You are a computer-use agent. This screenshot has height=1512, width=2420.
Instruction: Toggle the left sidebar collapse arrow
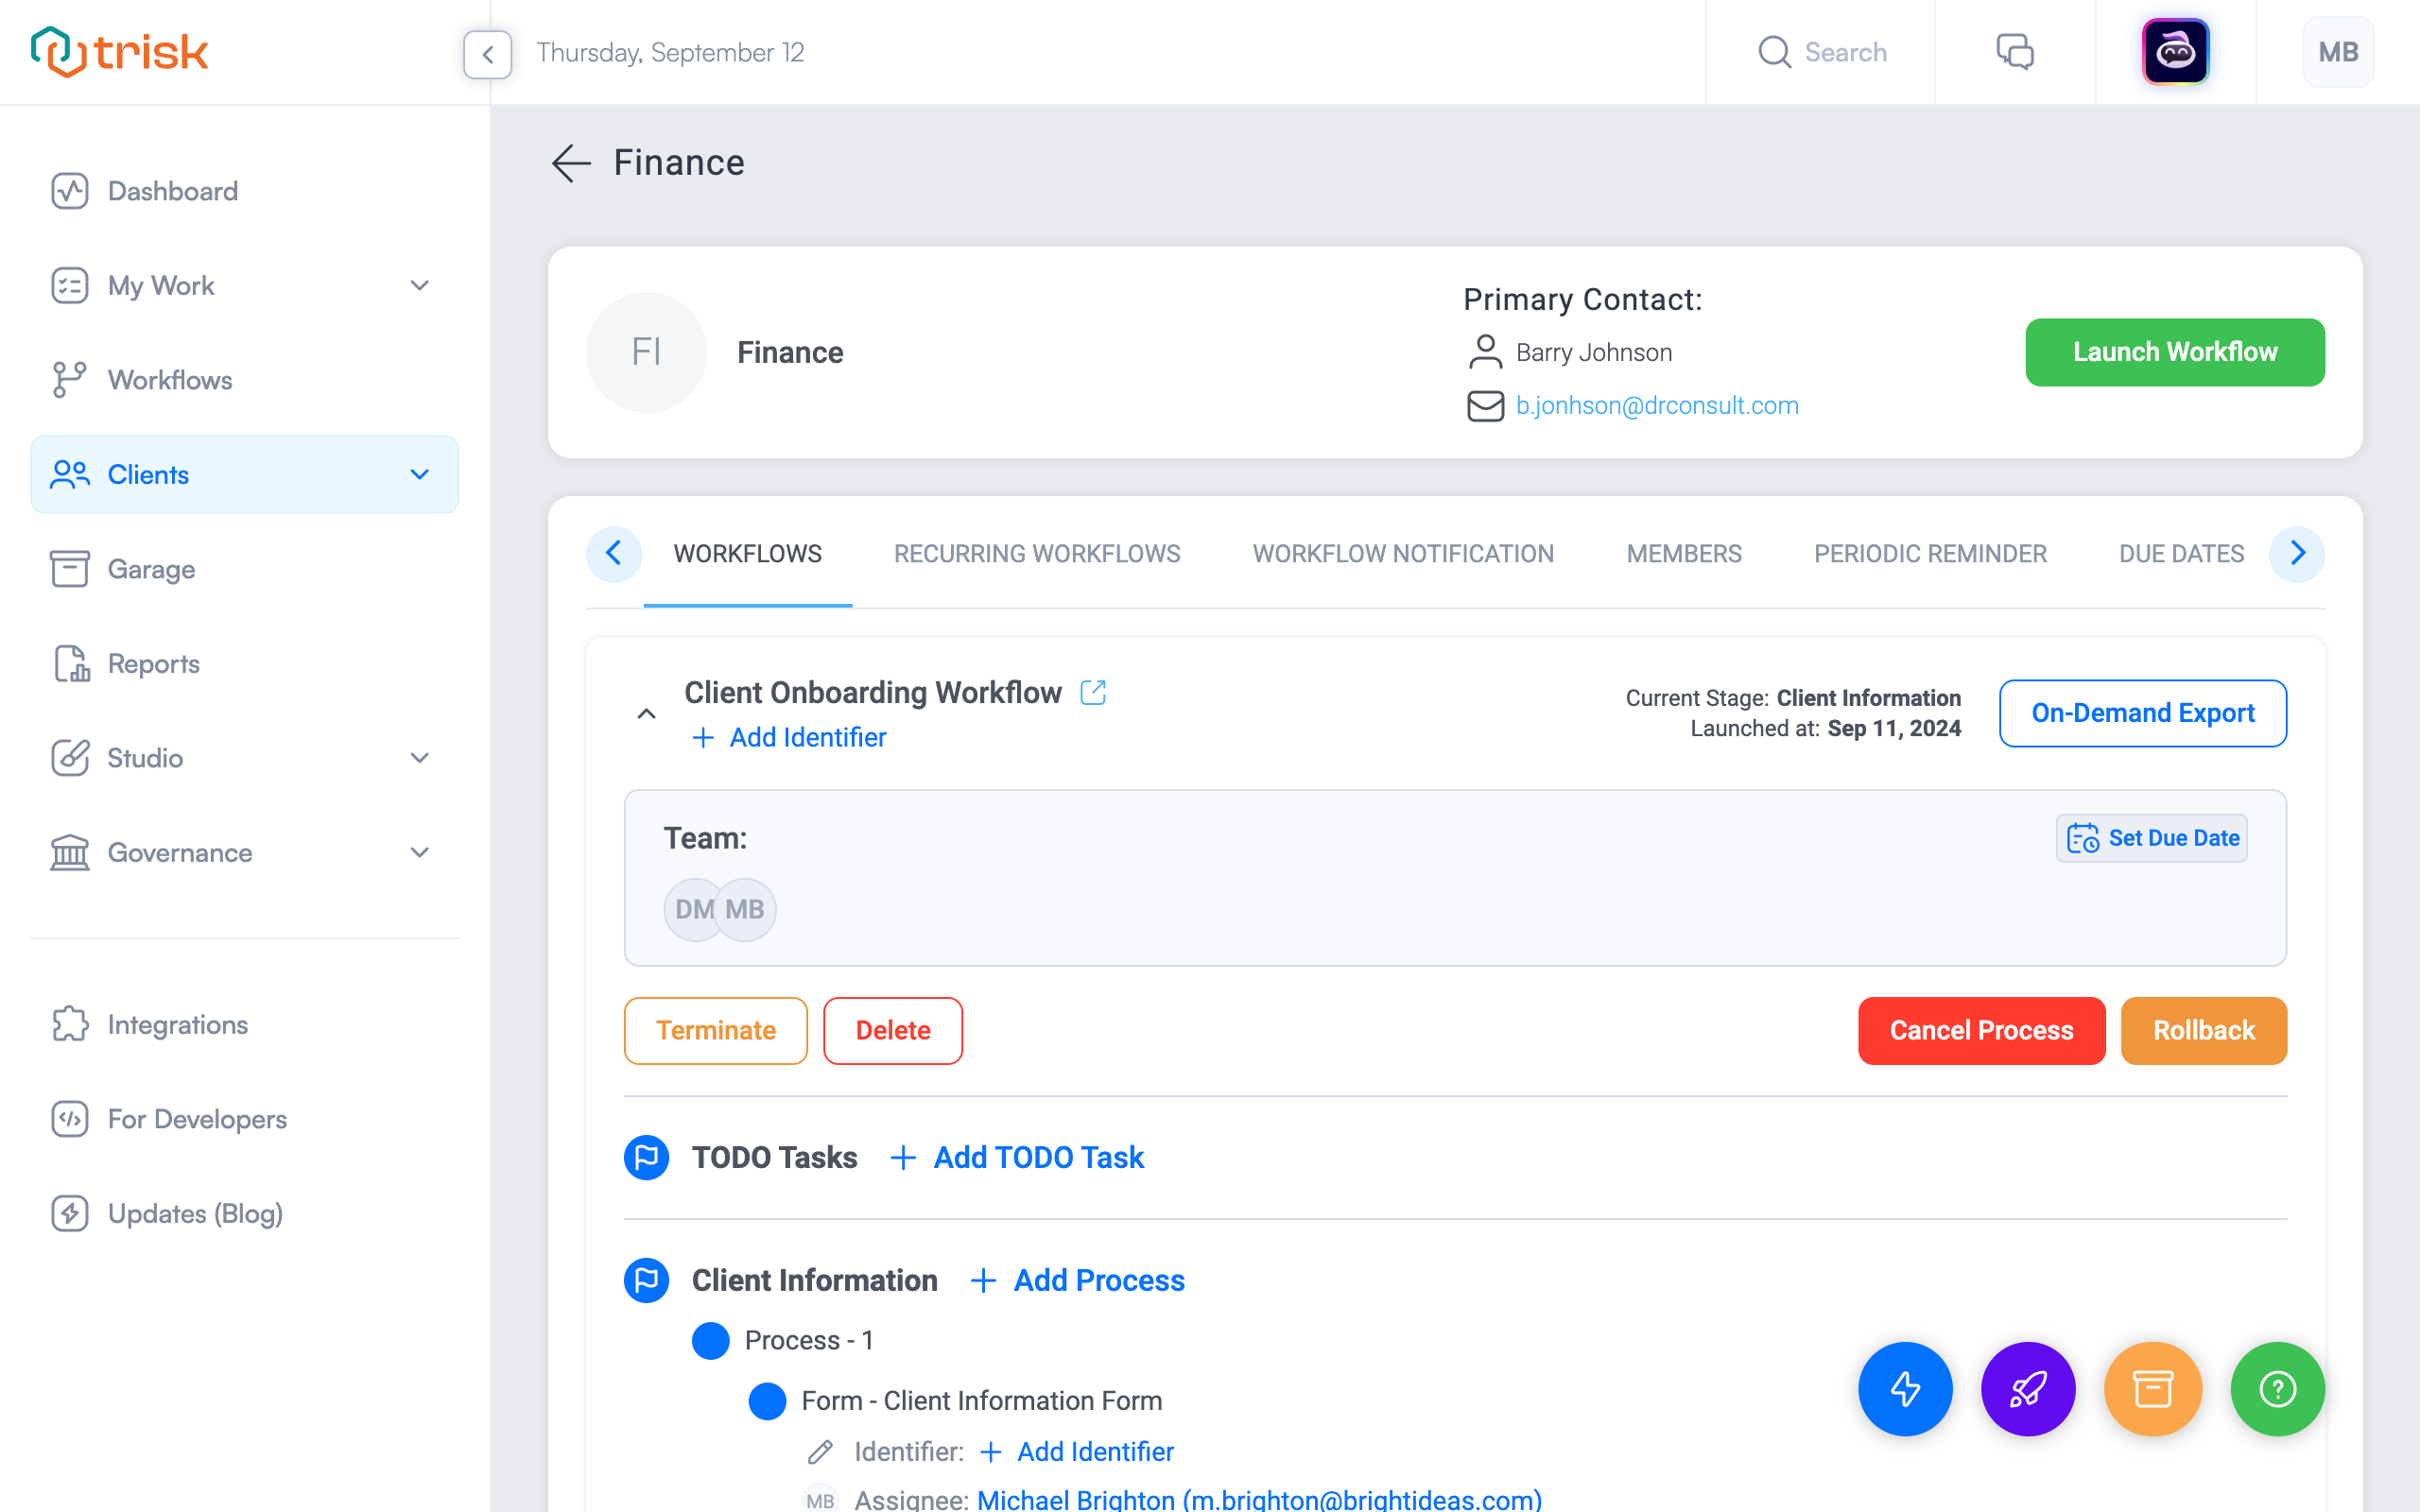[x=488, y=52]
